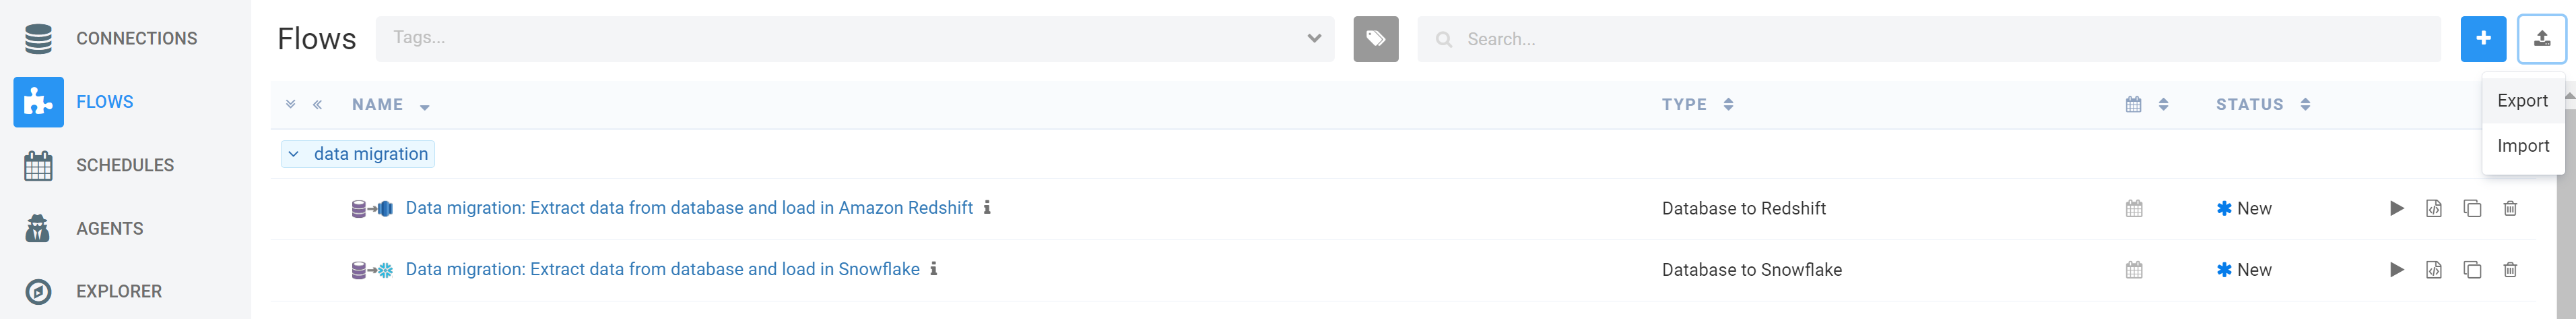Image resolution: width=2576 pixels, height=319 pixels.
Task: Click into the Search flows field
Action: [x=1928, y=39]
